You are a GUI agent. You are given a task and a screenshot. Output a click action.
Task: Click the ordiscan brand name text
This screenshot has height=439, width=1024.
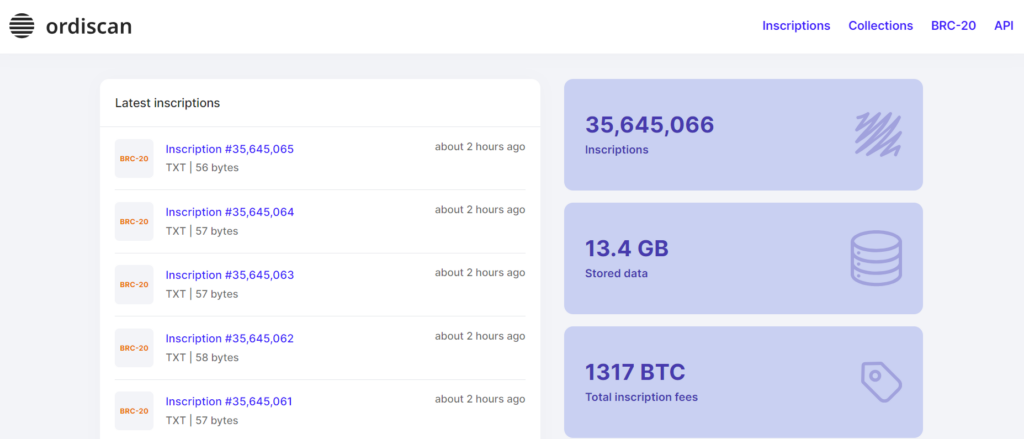pyautogui.click(x=88, y=26)
